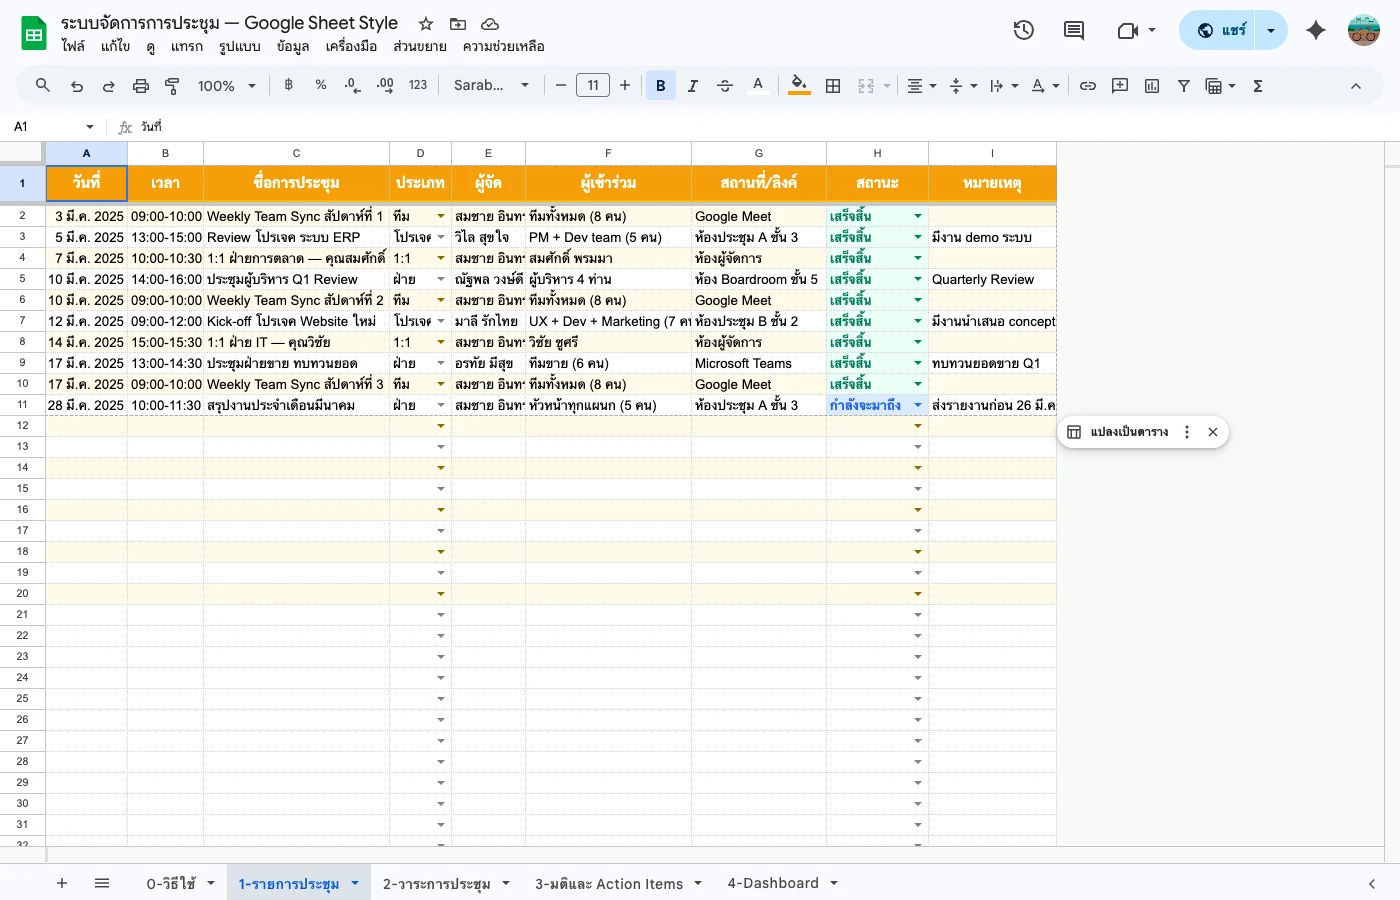Image resolution: width=1400 pixels, height=900 pixels.
Task: Switch to the 4-Dashboard sheet tab
Action: coord(771,883)
